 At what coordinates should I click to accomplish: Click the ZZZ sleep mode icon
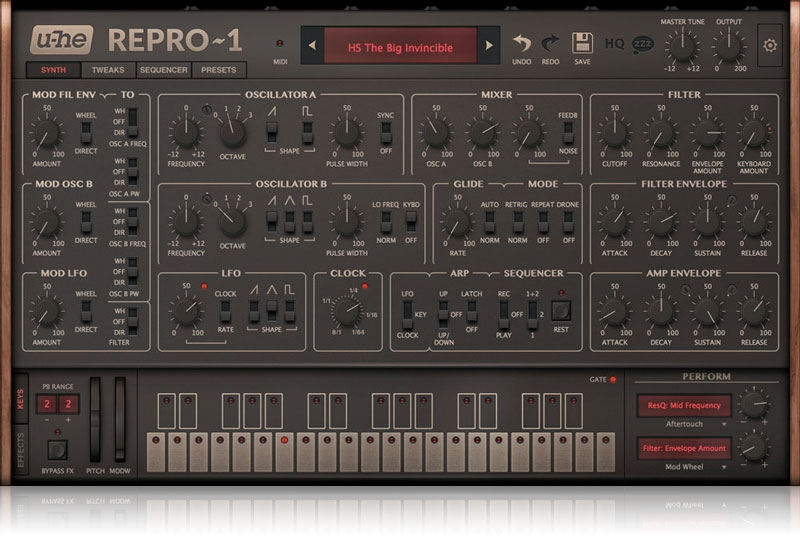pos(642,45)
